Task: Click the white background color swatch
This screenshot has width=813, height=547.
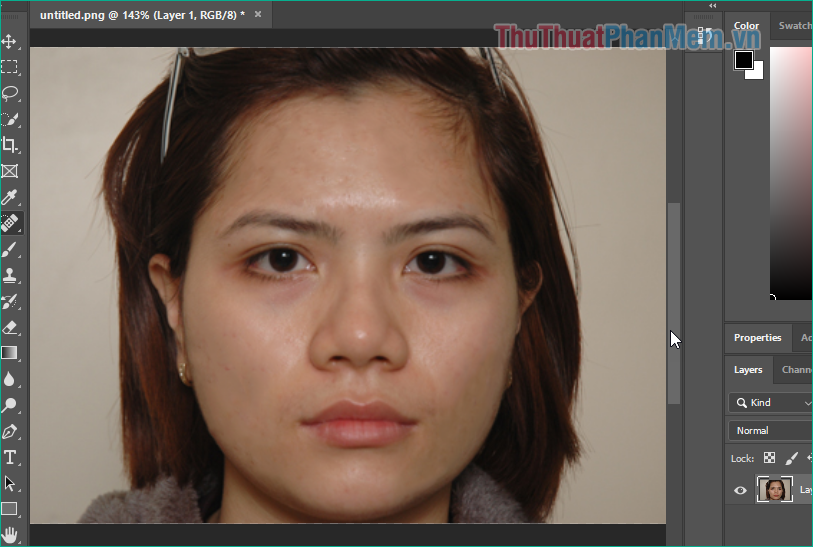Action: (x=758, y=74)
